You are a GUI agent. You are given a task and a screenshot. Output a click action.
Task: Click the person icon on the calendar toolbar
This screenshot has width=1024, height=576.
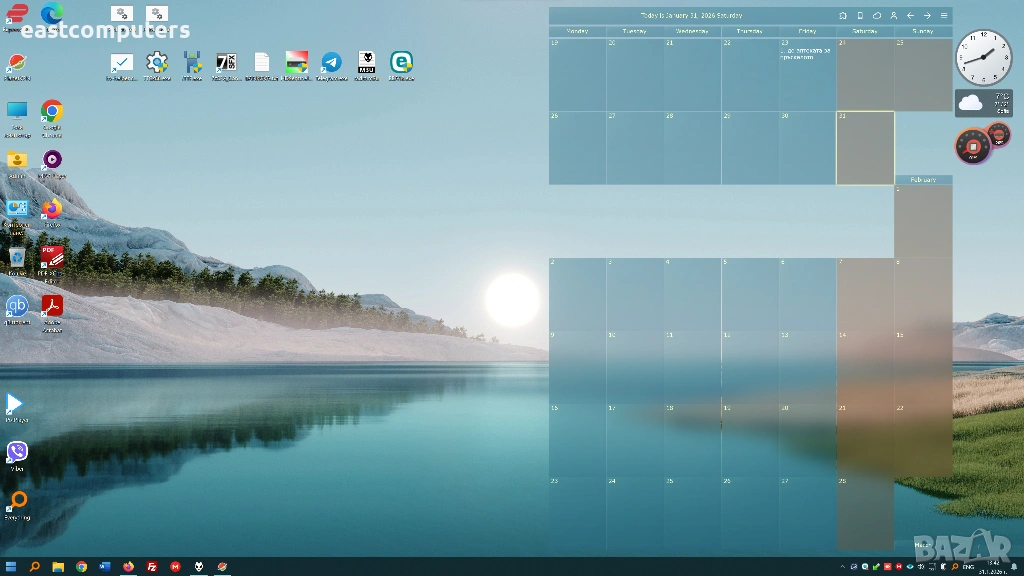(x=892, y=16)
